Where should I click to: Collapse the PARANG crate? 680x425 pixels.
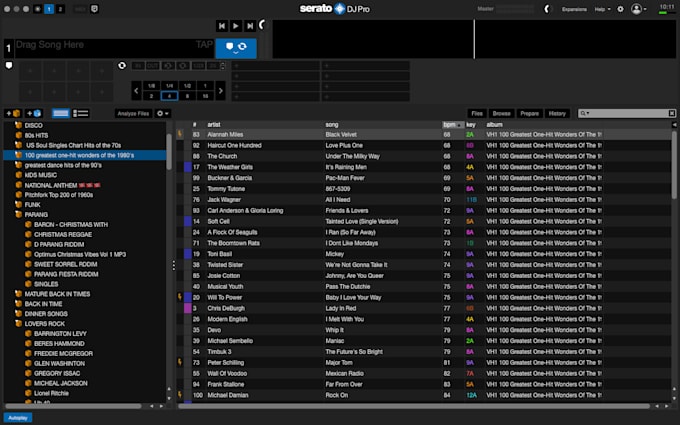(18, 214)
